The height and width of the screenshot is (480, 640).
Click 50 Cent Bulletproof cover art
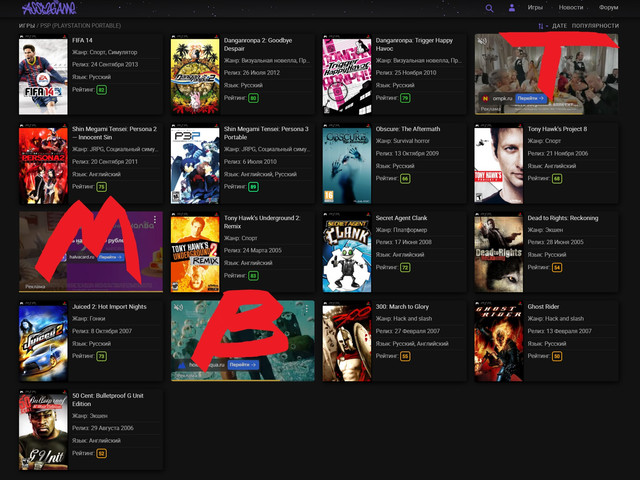pyautogui.click(x=43, y=430)
